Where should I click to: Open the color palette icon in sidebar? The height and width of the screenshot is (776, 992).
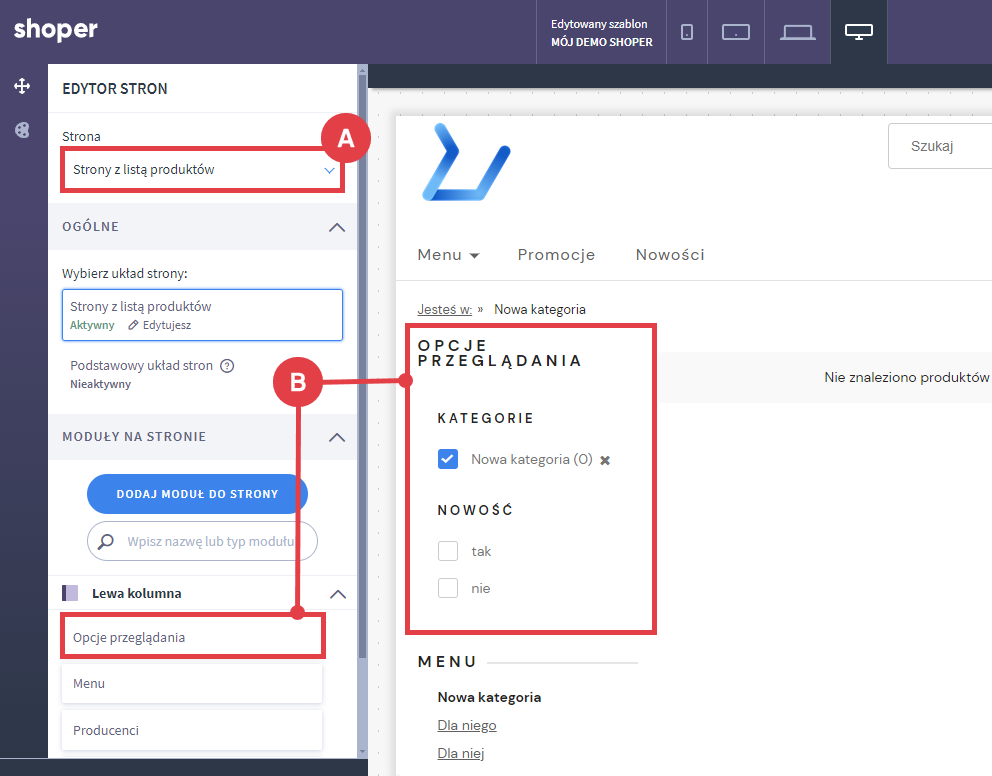(22, 130)
